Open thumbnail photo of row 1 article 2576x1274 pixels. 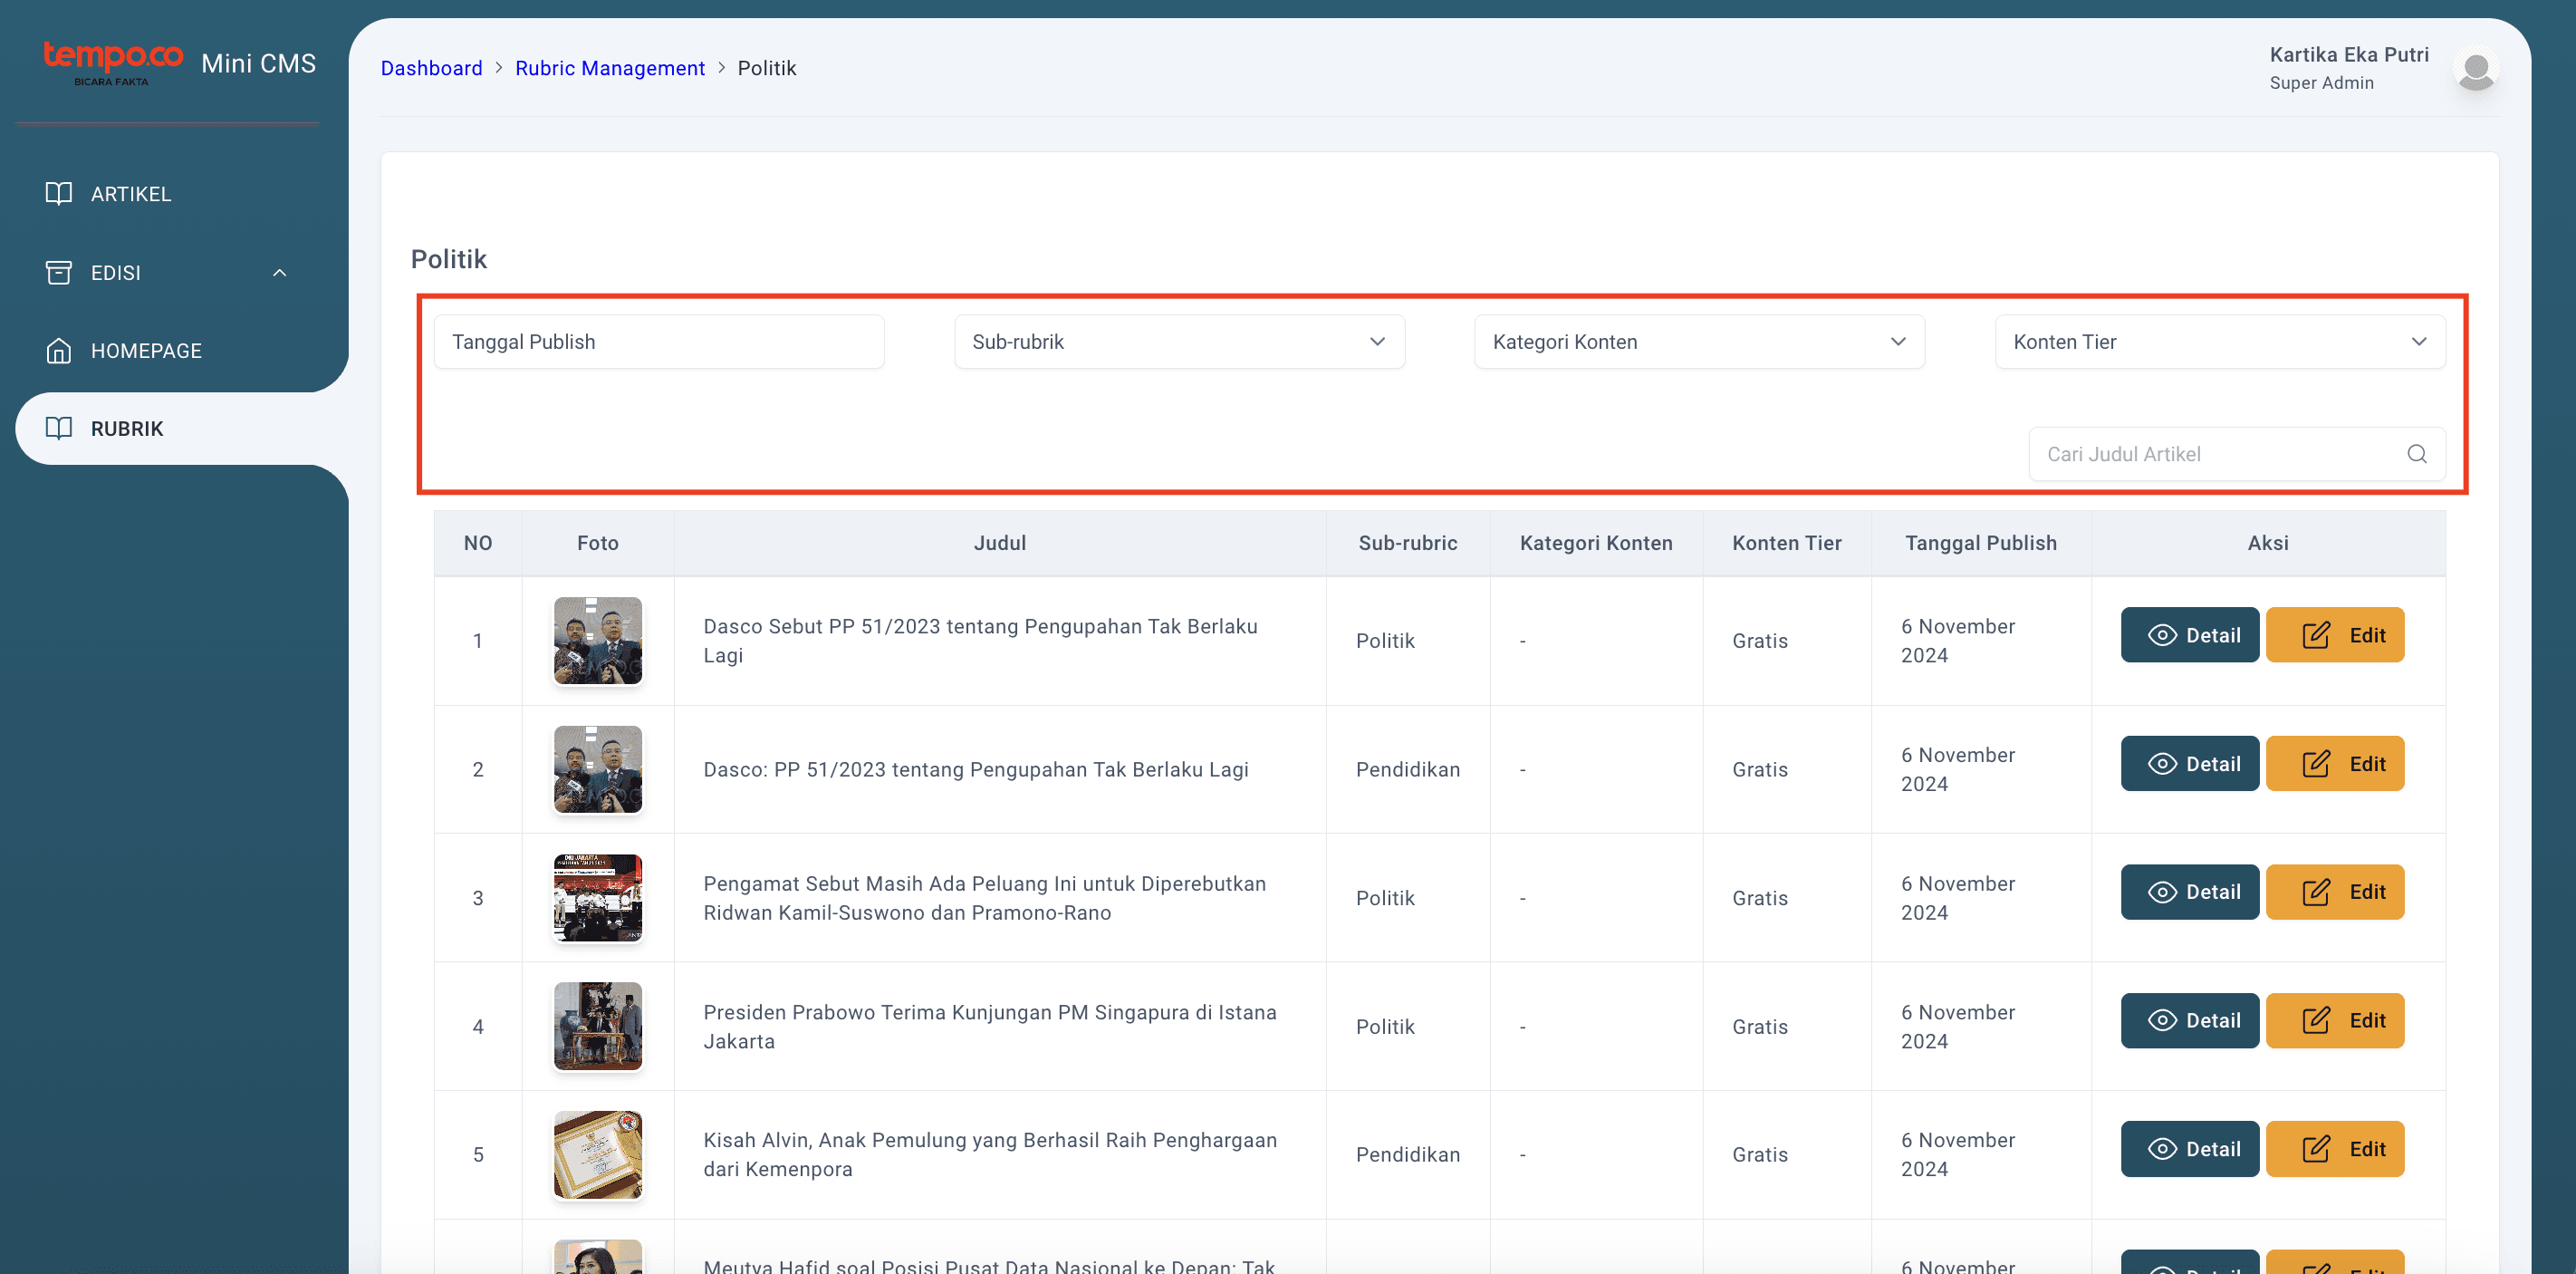pyautogui.click(x=598, y=641)
